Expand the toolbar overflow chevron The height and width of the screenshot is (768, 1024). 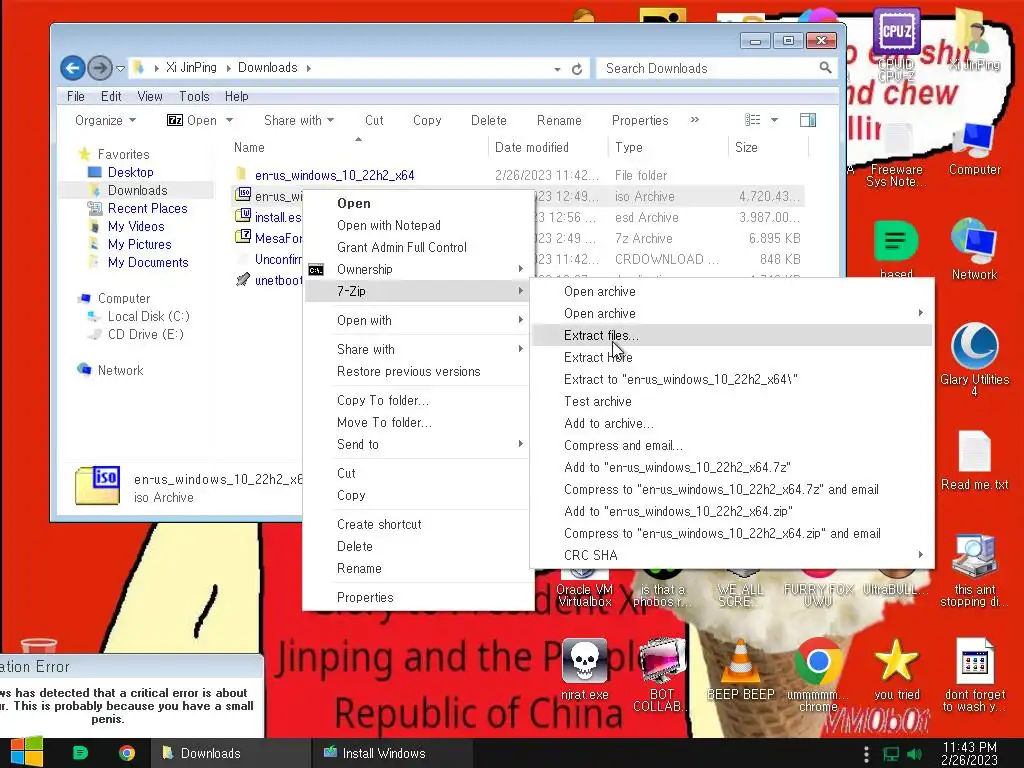click(695, 120)
